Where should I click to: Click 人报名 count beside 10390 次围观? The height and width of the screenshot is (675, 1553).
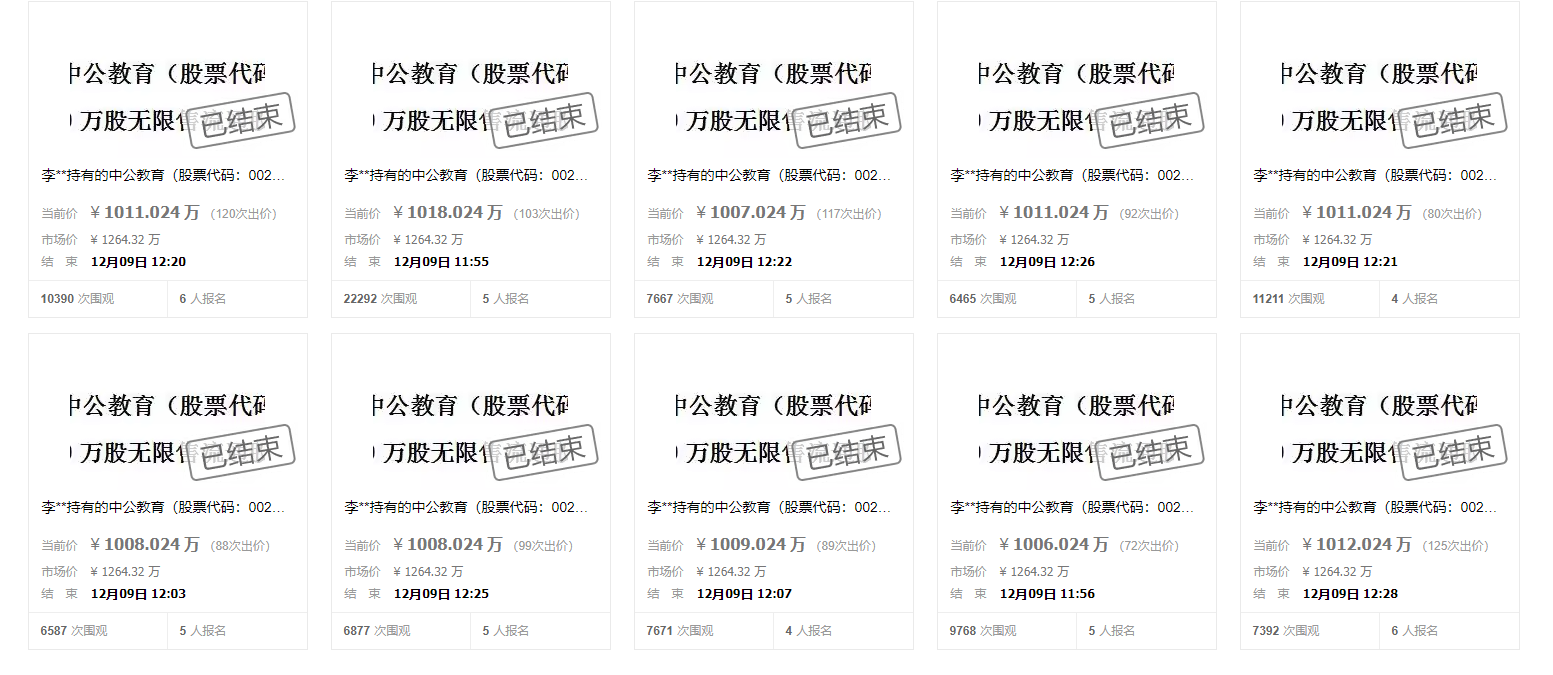(203, 299)
